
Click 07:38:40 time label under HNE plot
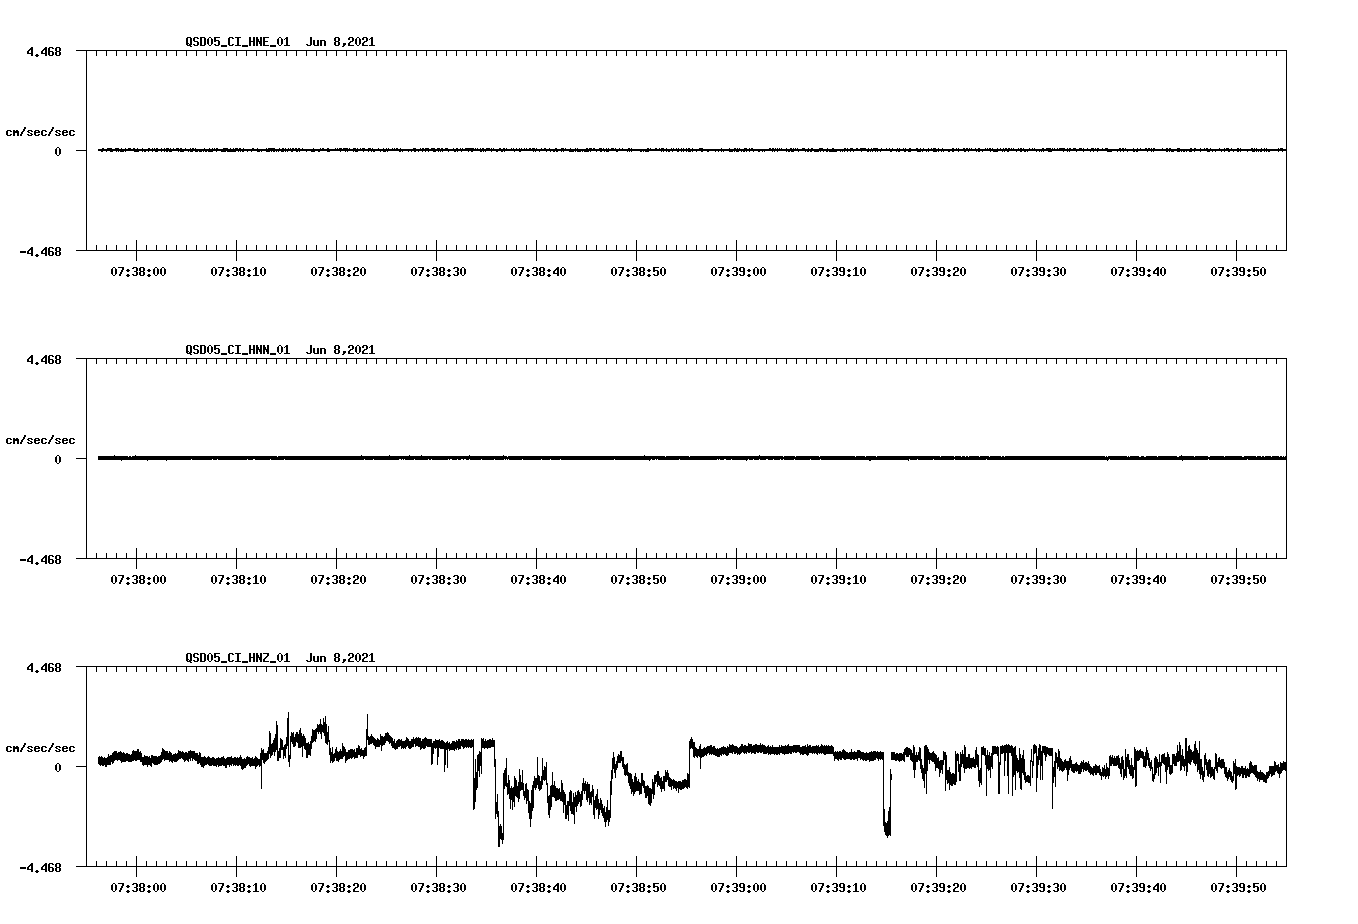538,271
